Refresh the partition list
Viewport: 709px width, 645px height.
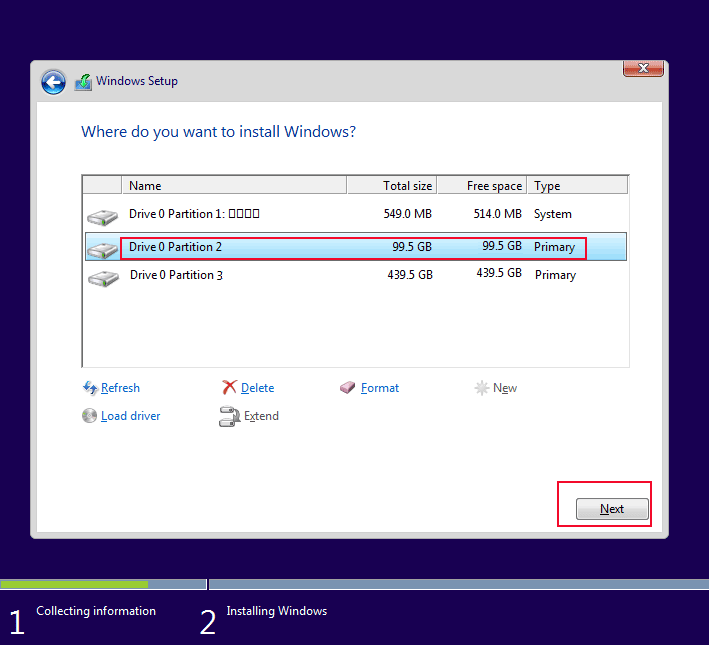click(x=120, y=388)
